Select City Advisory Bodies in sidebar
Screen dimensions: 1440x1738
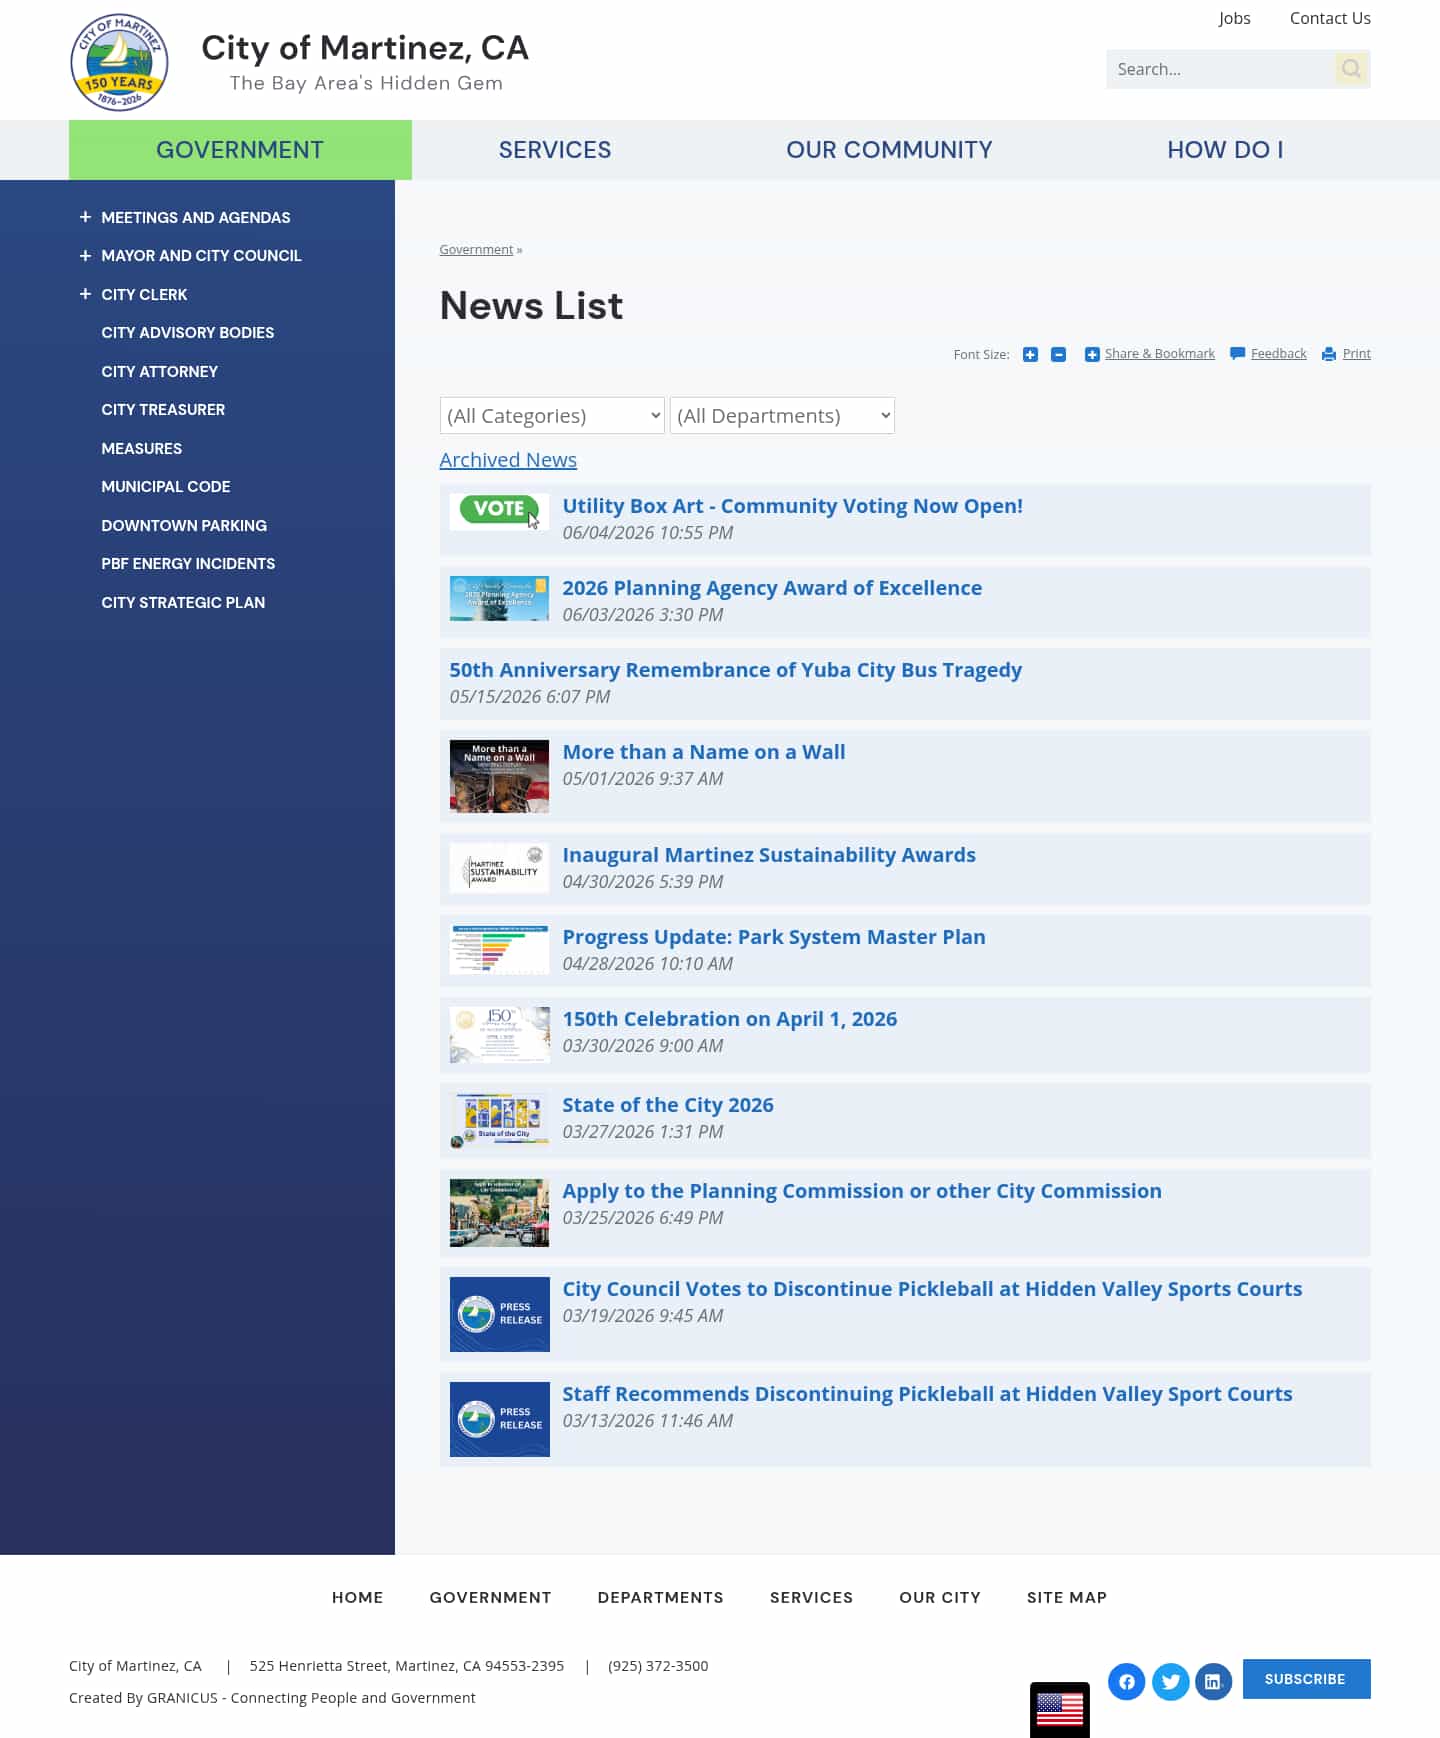pos(188,333)
